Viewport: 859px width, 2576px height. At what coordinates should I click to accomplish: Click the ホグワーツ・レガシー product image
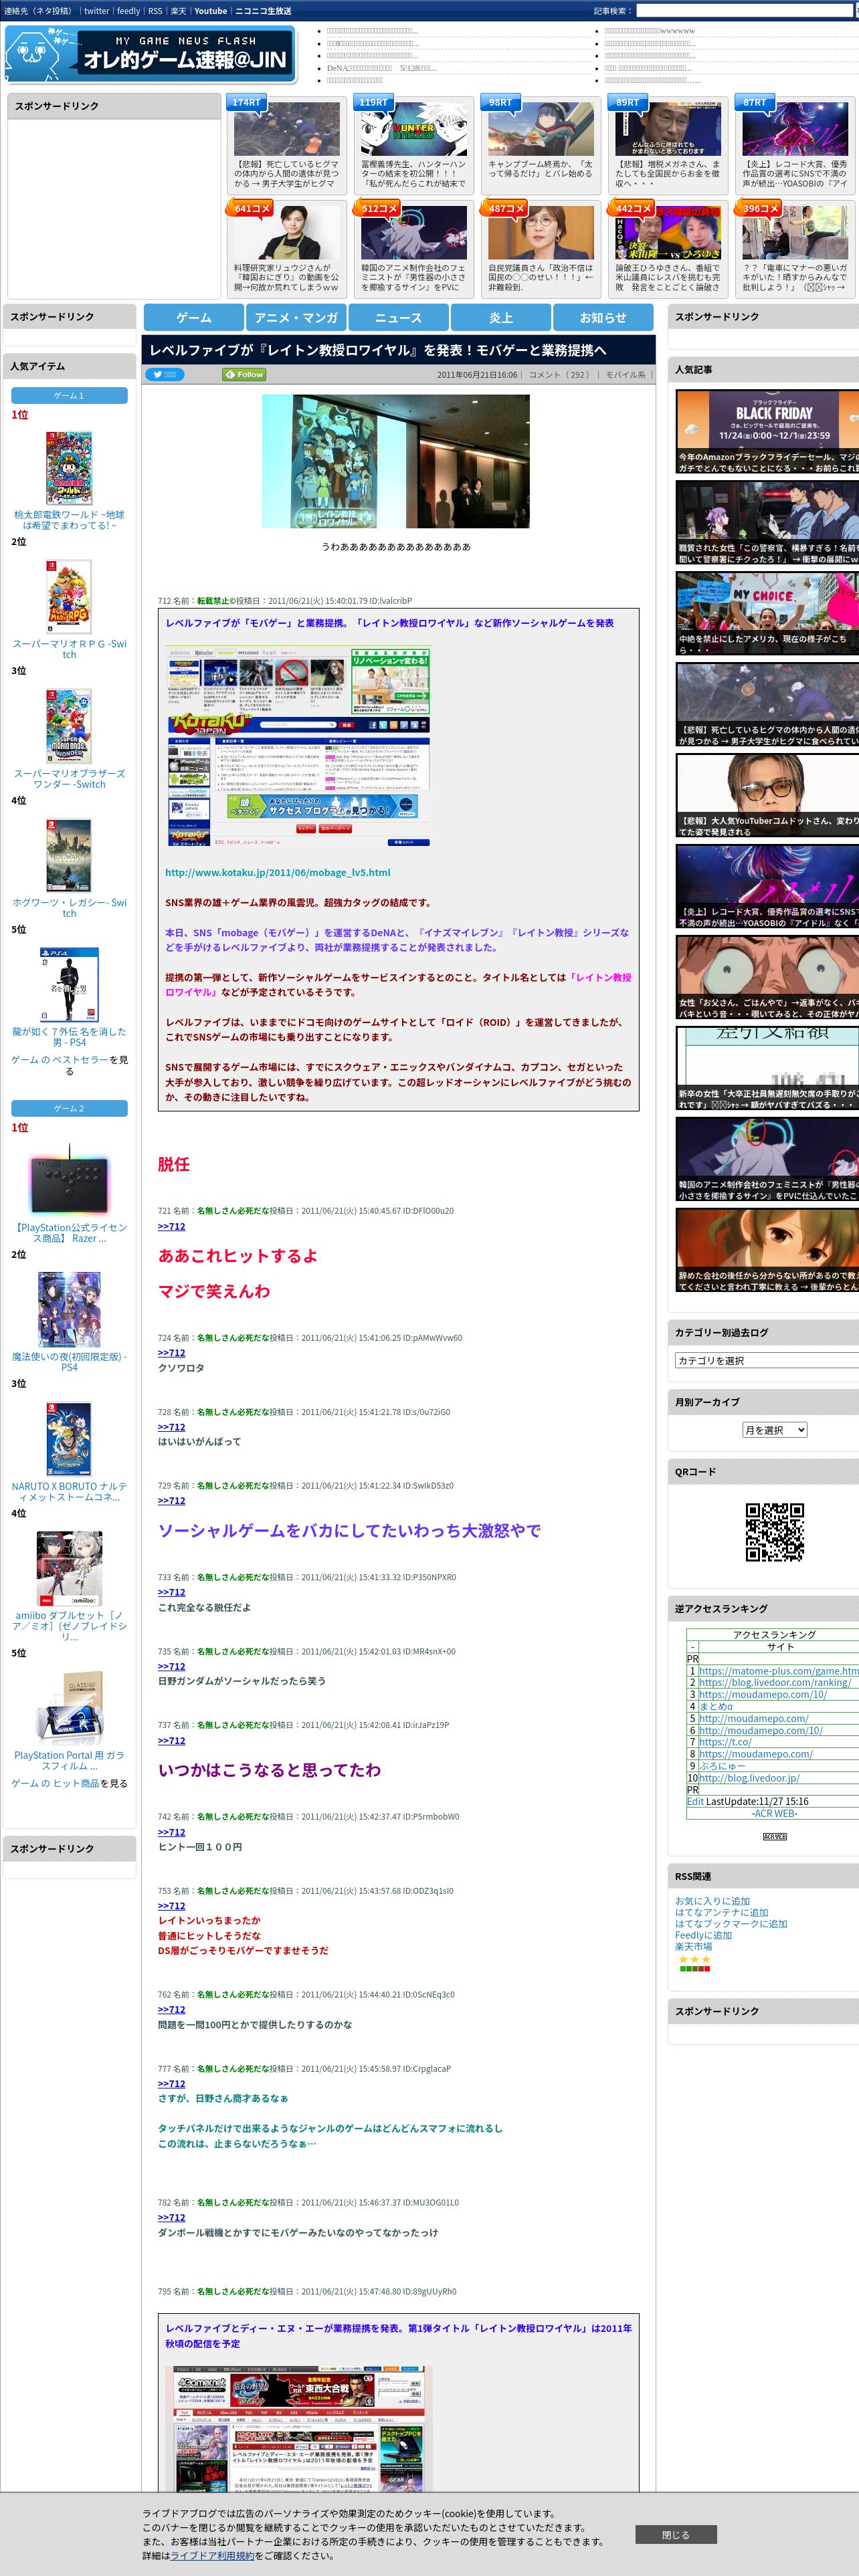point(69,855)
